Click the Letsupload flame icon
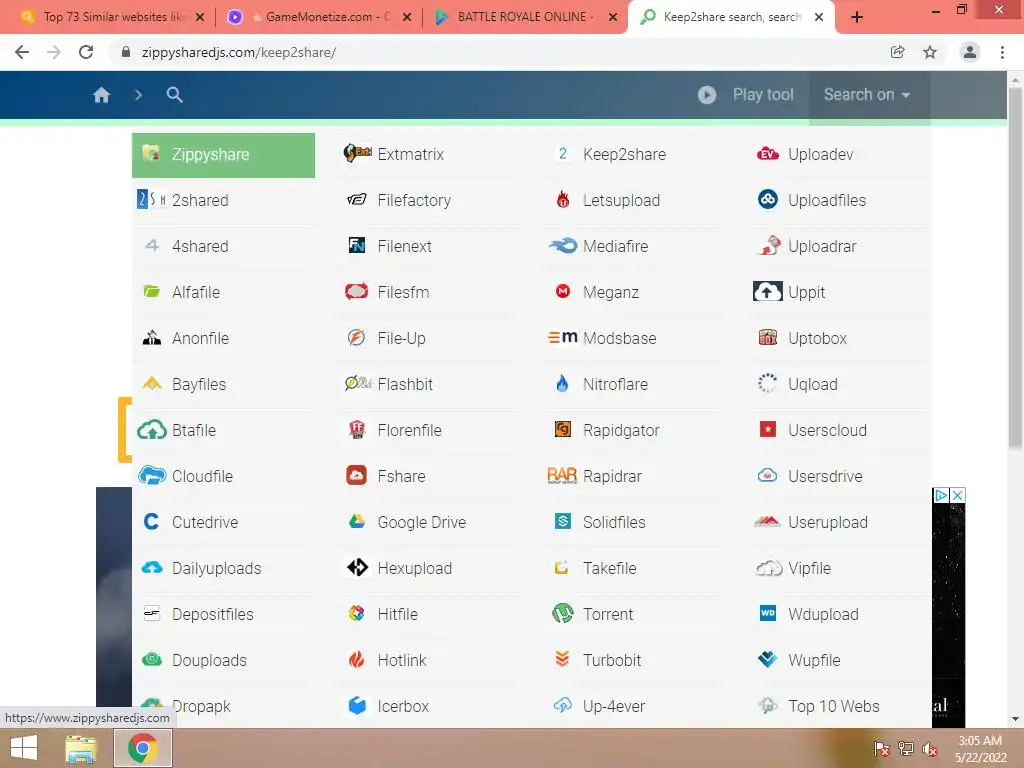This screenshot has width=1024, height=768. [562, 199]
